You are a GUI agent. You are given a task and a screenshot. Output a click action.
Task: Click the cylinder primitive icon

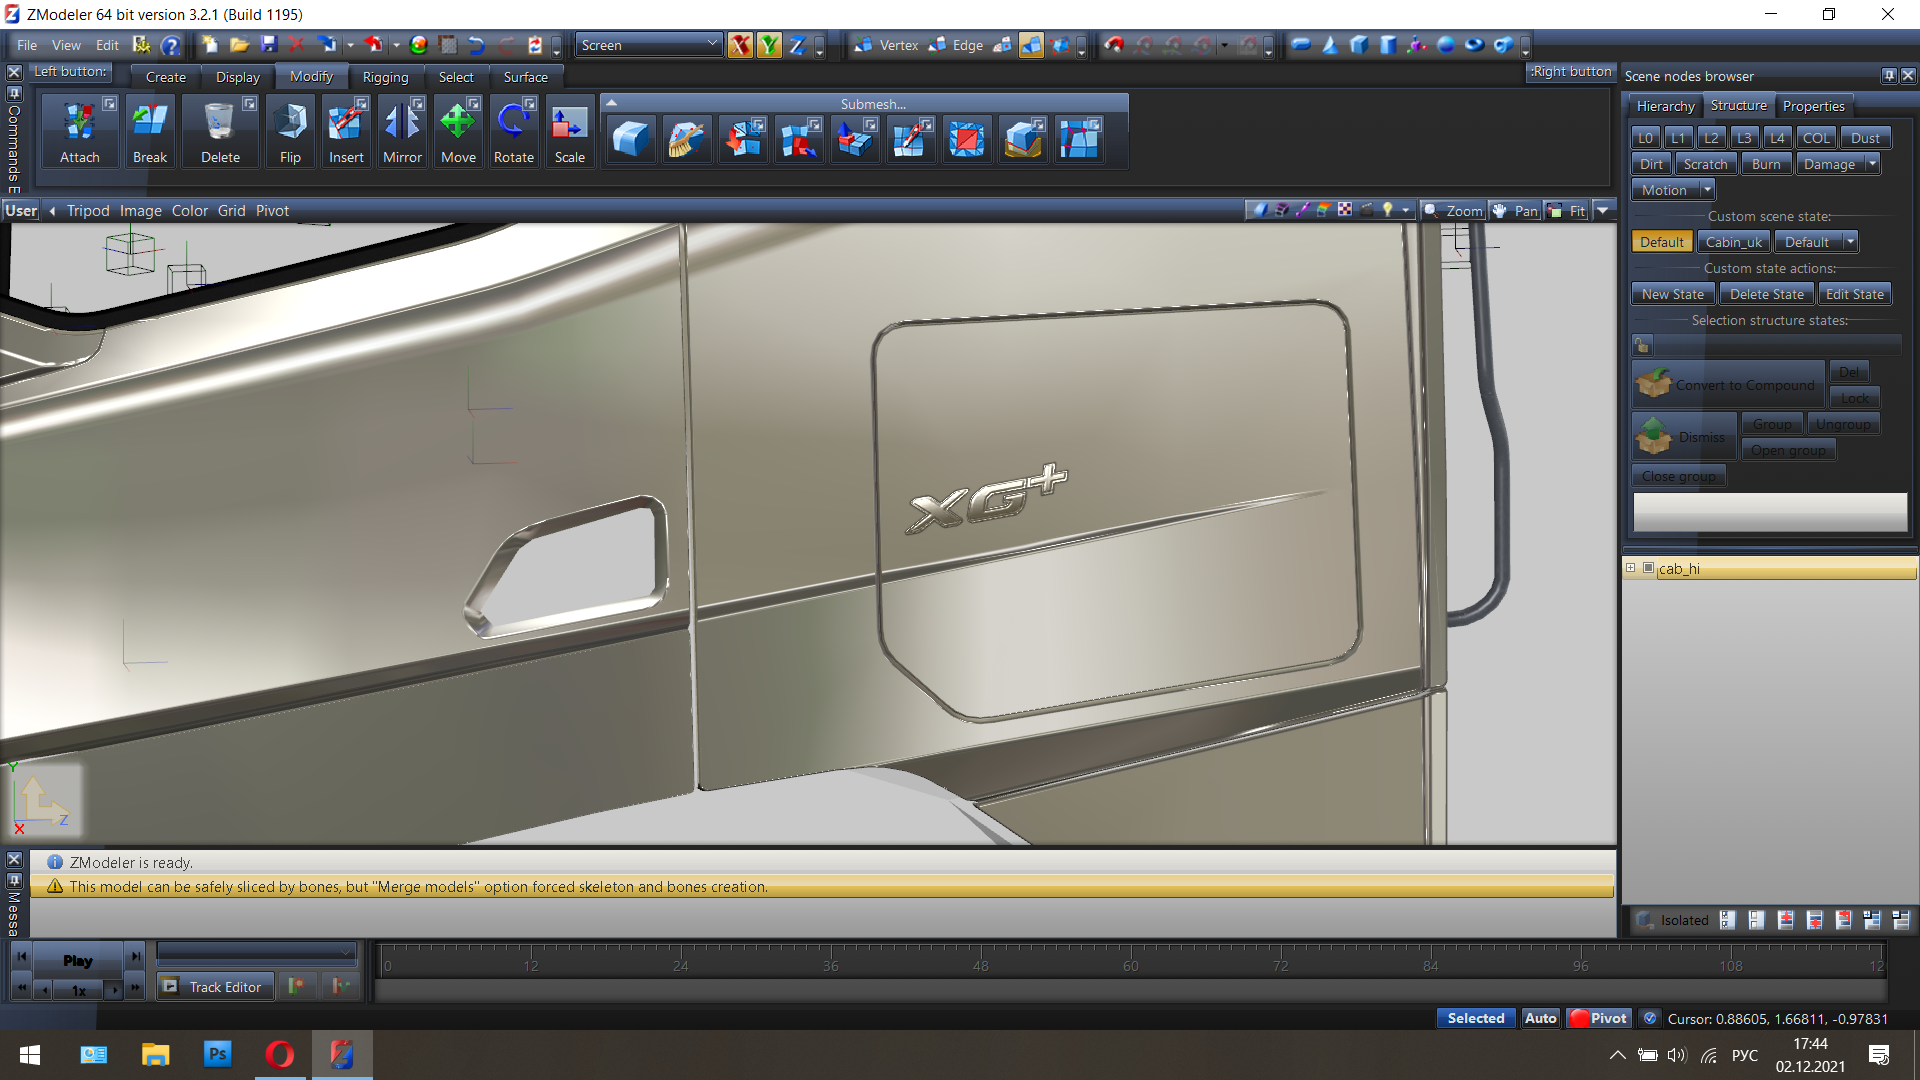1388,45
